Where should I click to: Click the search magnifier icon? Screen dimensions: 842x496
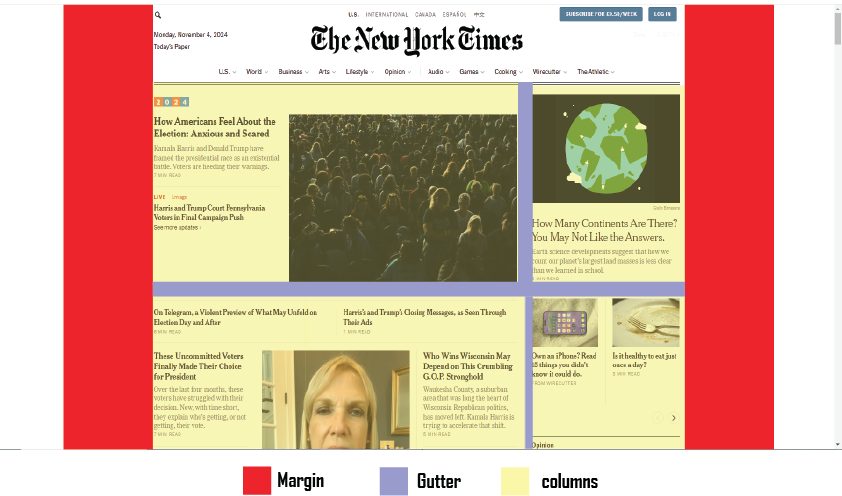pyautogui.click(x=158, y=15)
